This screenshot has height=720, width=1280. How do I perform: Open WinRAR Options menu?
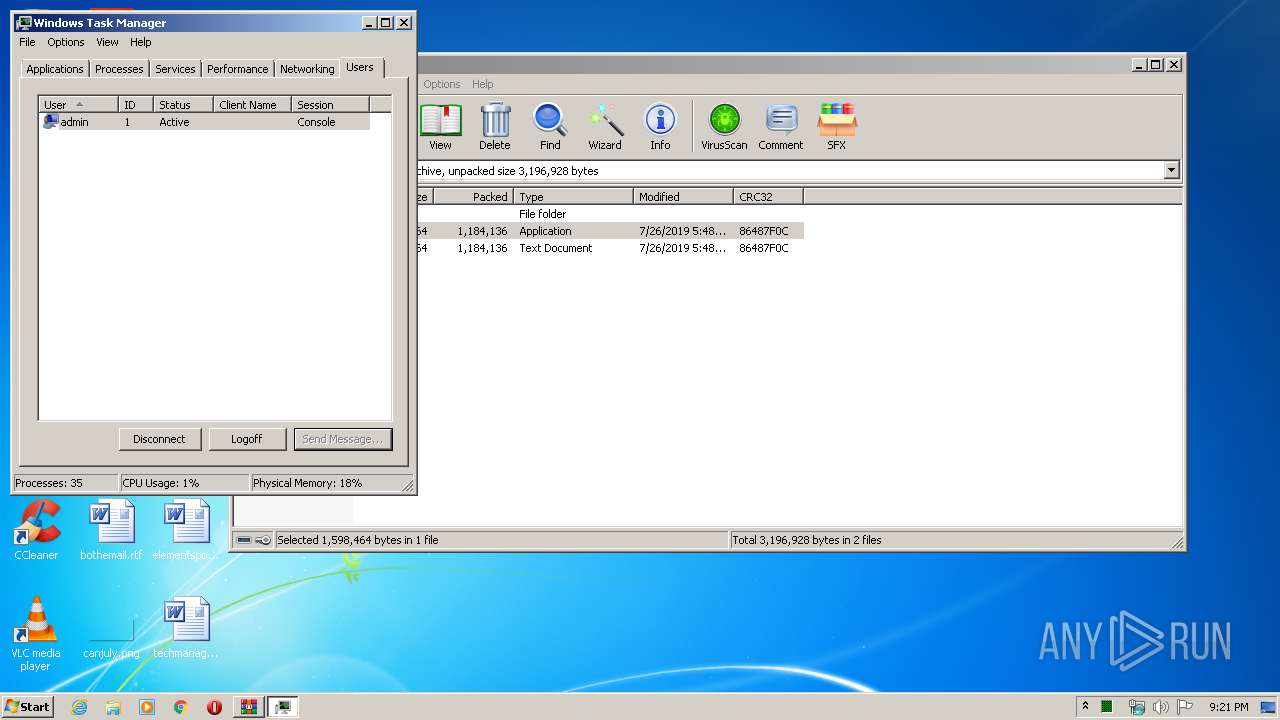[442, 84]
